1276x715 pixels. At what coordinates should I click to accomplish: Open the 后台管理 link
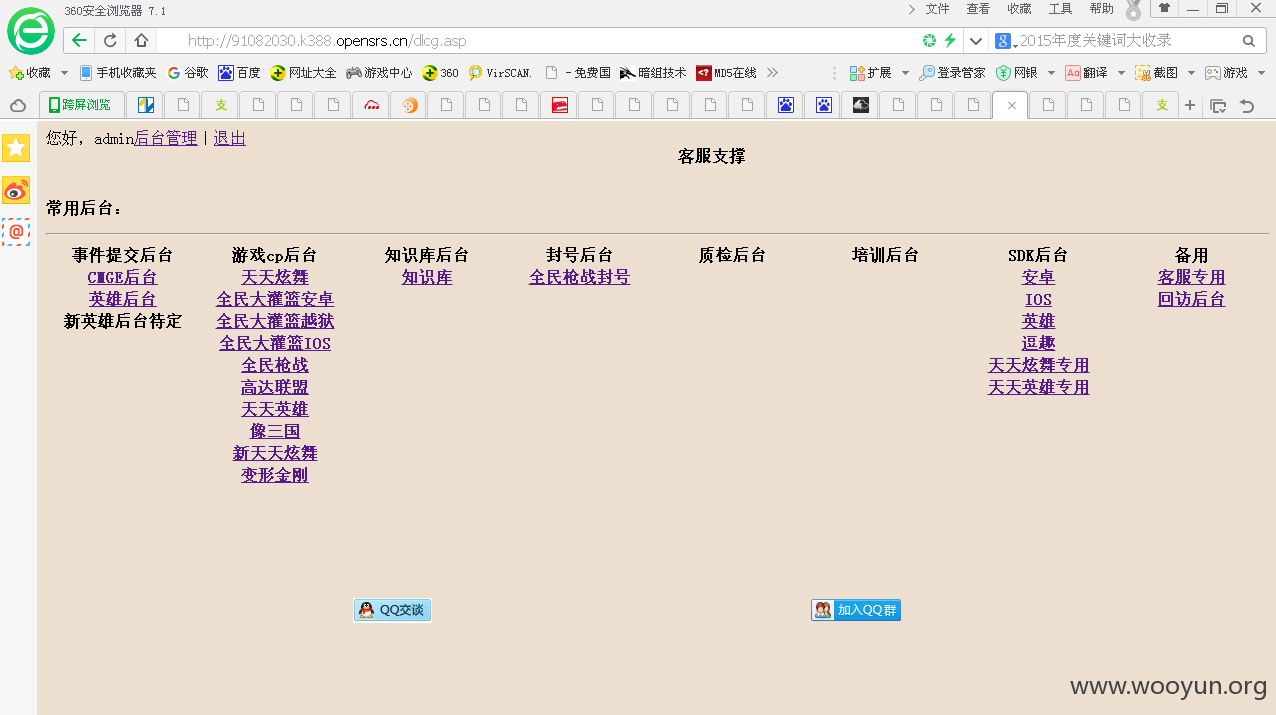coord(166,138)
